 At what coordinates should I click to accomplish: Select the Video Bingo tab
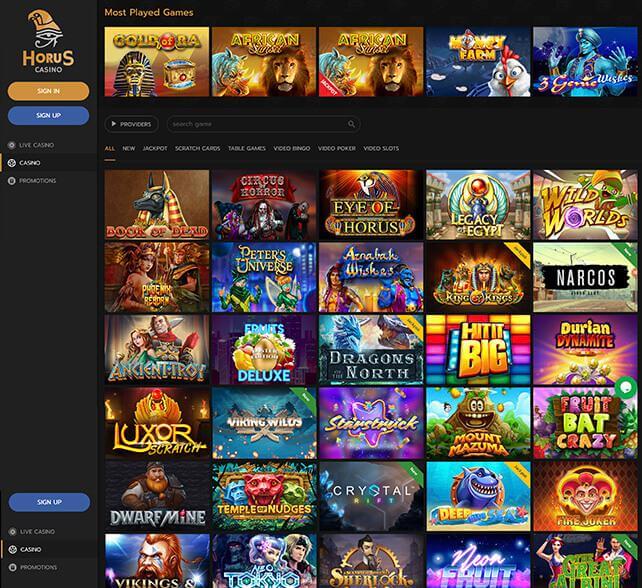292,148
